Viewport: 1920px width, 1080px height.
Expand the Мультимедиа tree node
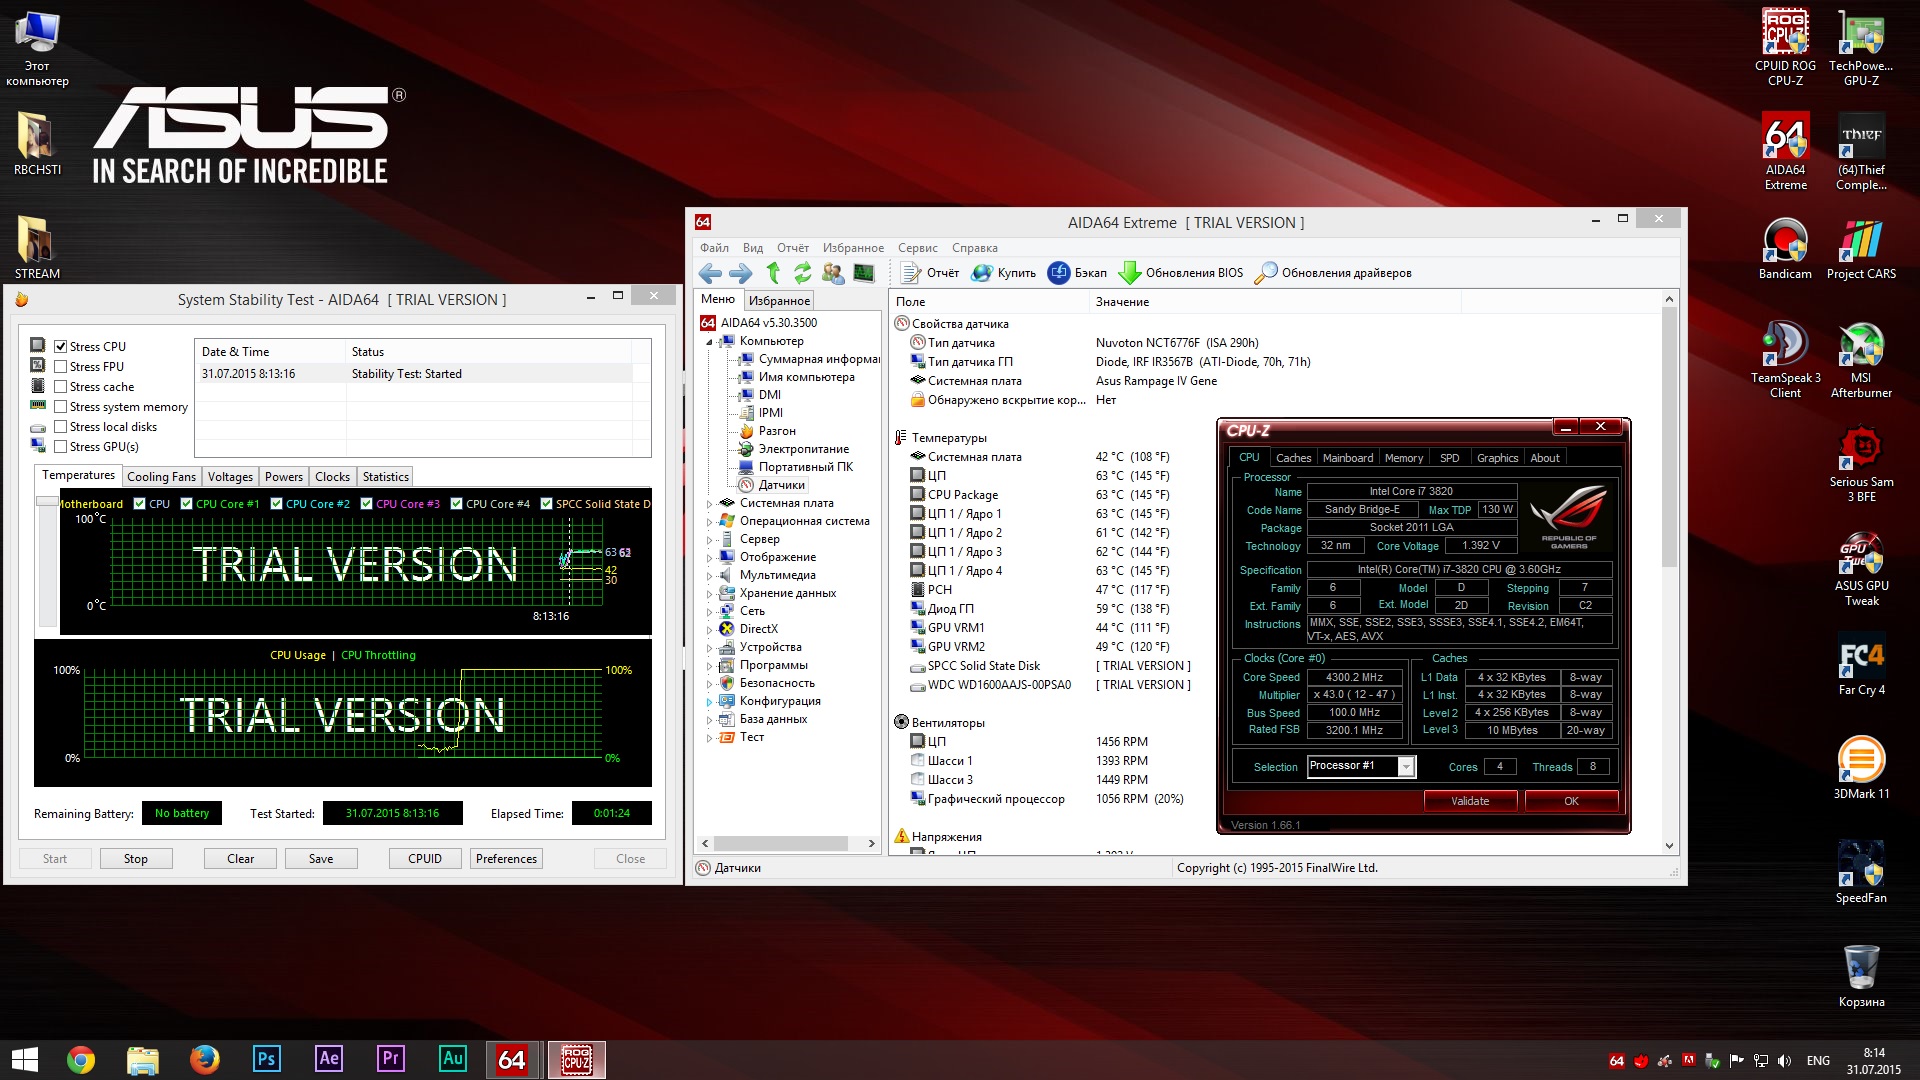click(x=710, y=576)
